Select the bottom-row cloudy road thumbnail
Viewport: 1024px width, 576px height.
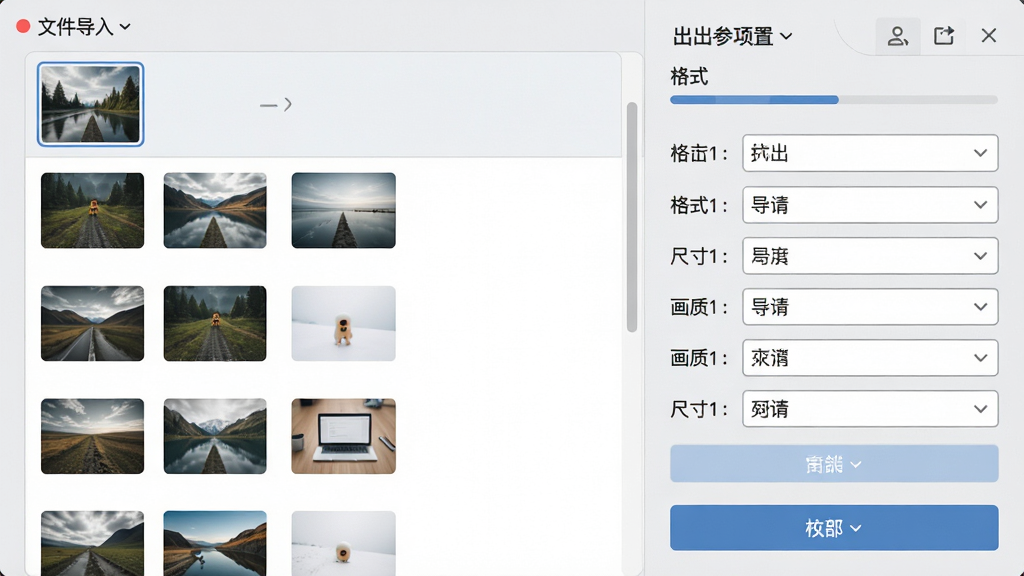coord(92,543)
